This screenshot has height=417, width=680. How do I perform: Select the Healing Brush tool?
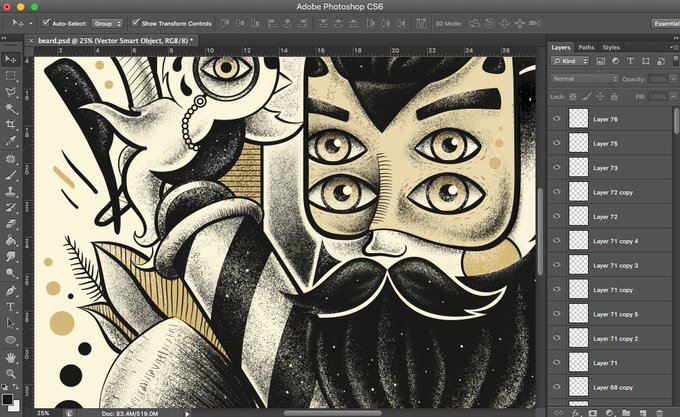pos(10,159)
